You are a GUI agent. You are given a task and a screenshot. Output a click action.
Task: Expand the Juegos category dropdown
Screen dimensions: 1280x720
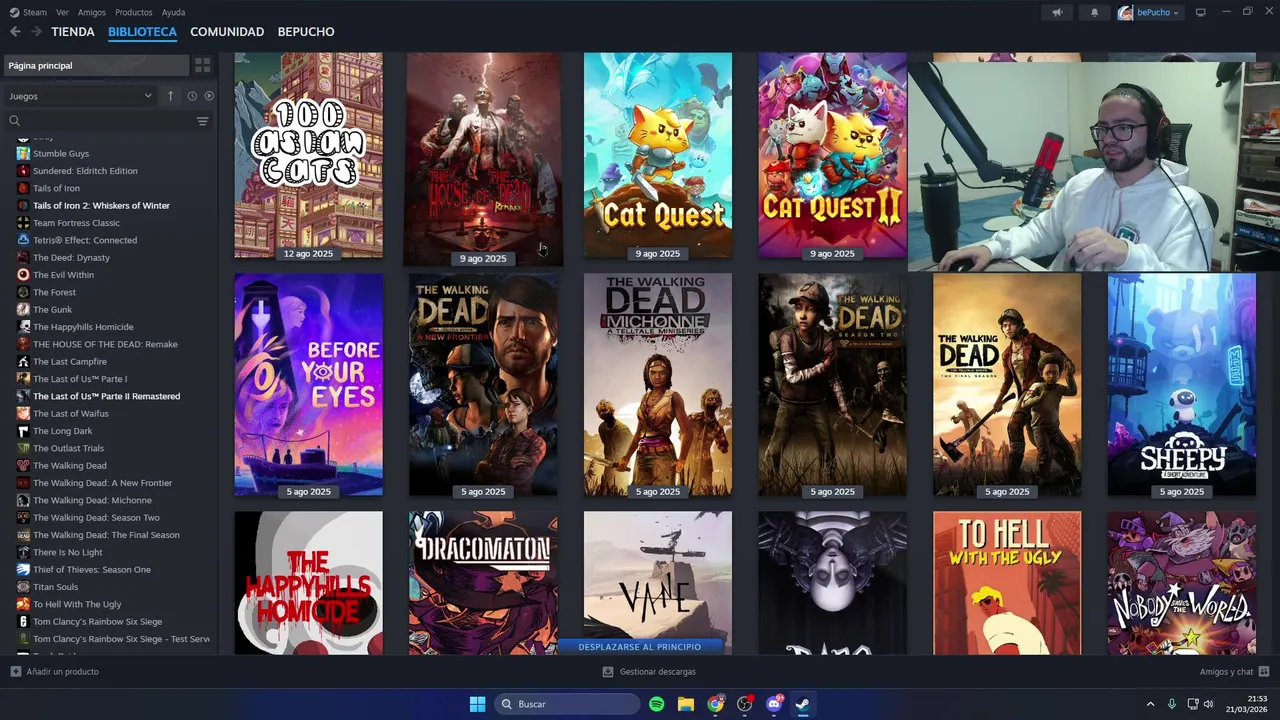tap(80, 96)
